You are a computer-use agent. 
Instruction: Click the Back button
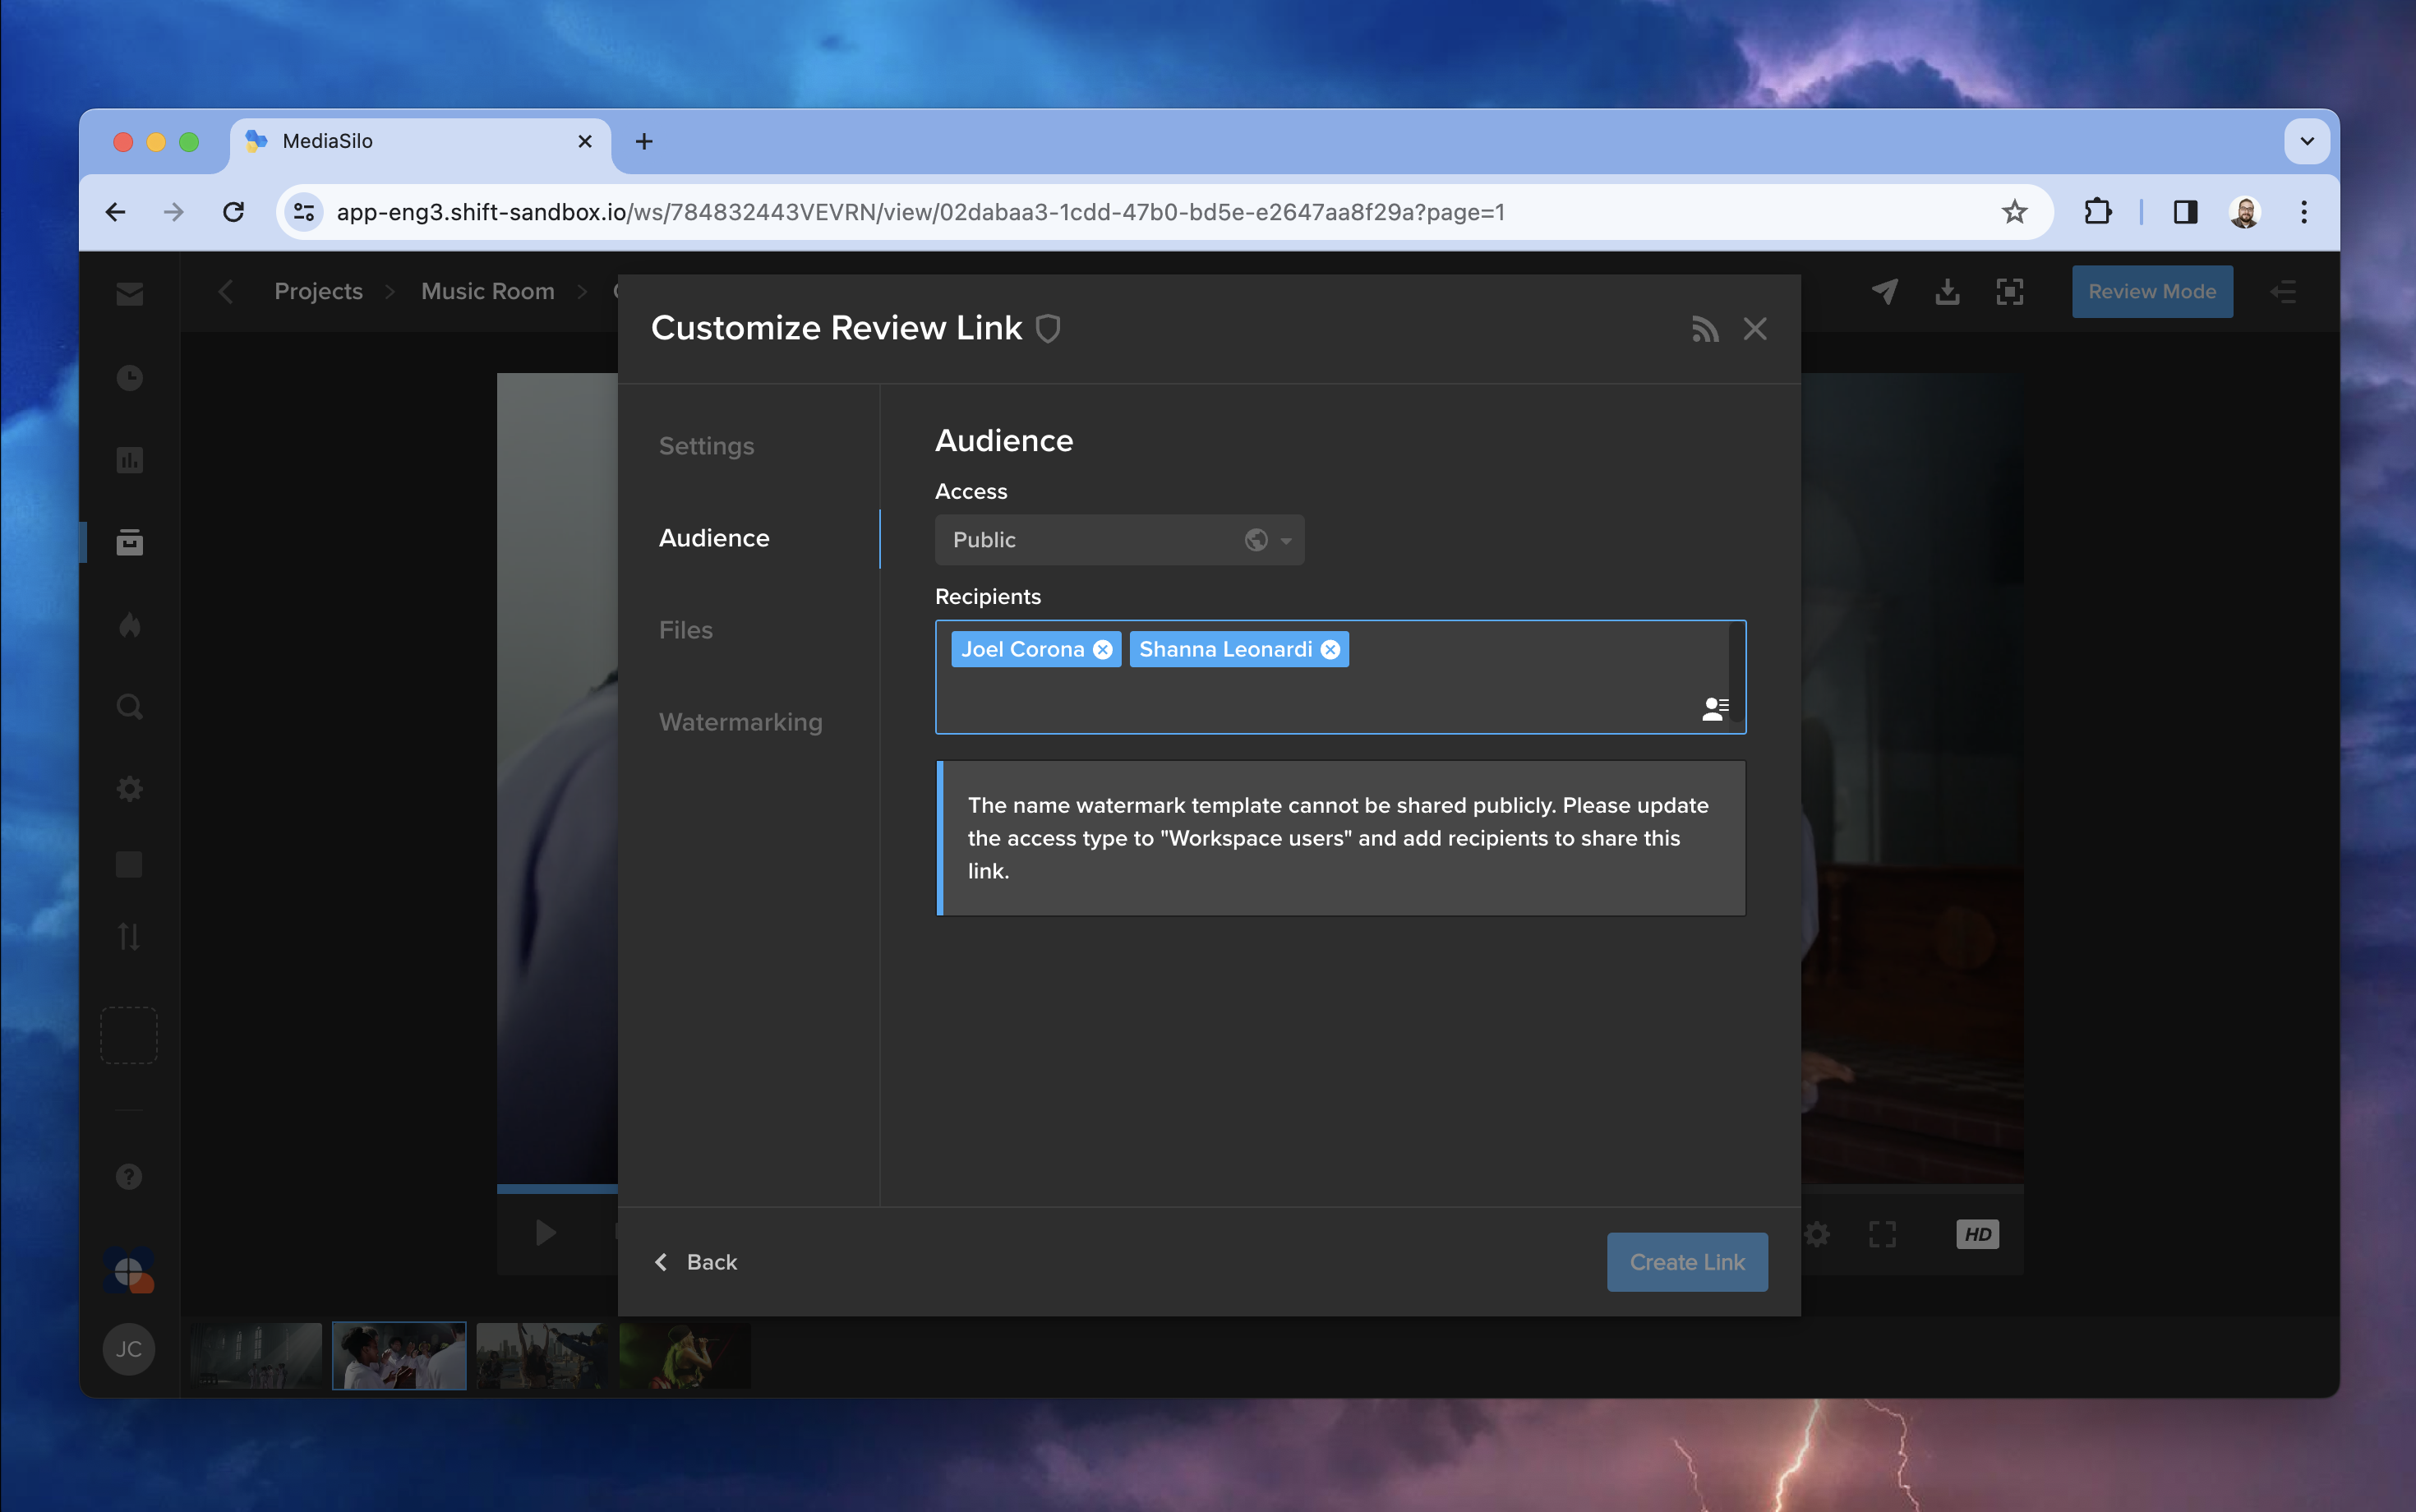[x=696, y=1262]
